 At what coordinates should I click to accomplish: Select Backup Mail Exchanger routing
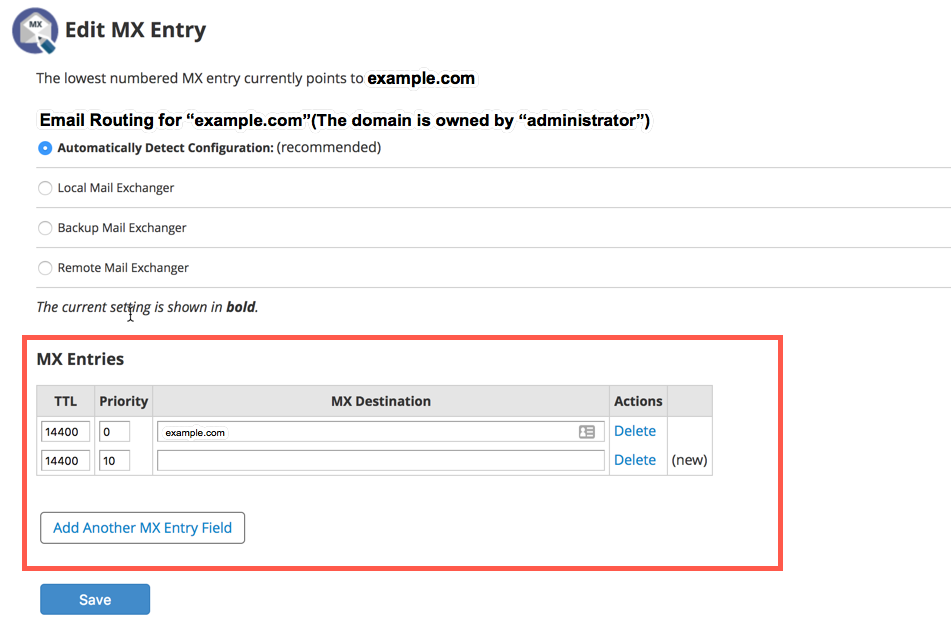point(45,228)
